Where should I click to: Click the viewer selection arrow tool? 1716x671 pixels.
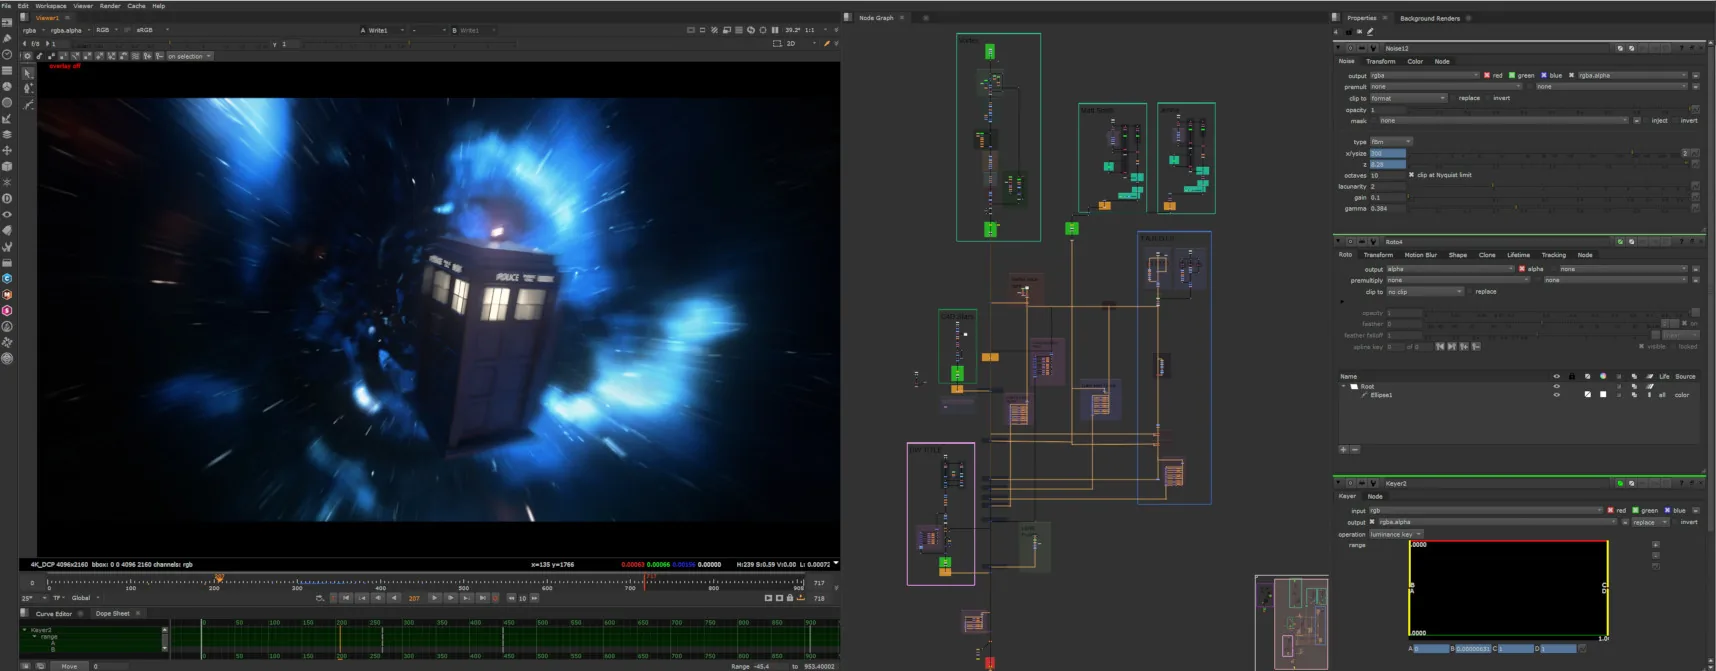pyautogui.click(x=27, y=73)
